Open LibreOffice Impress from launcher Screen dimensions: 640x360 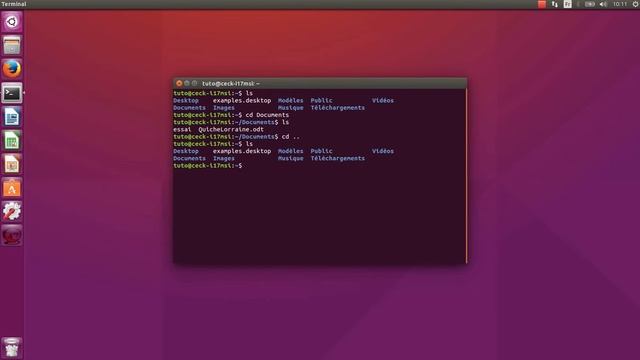11,164
